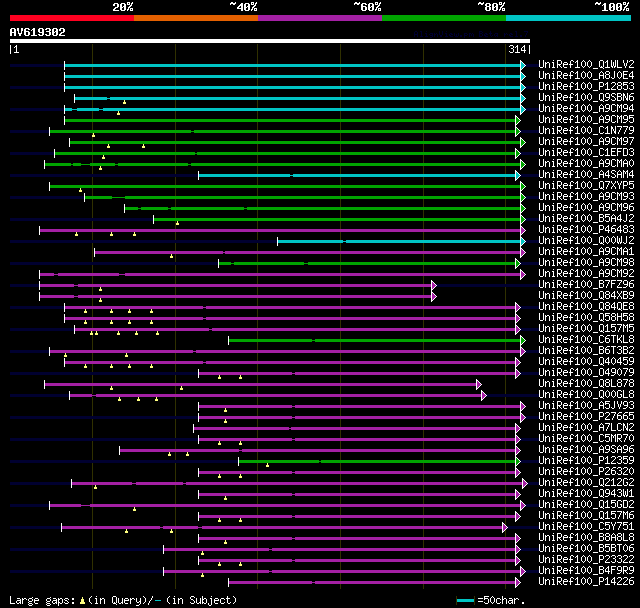640x608 pixels.
Task: Click the UniRef100_Q84XB9 label
Action: click(586, 296)
